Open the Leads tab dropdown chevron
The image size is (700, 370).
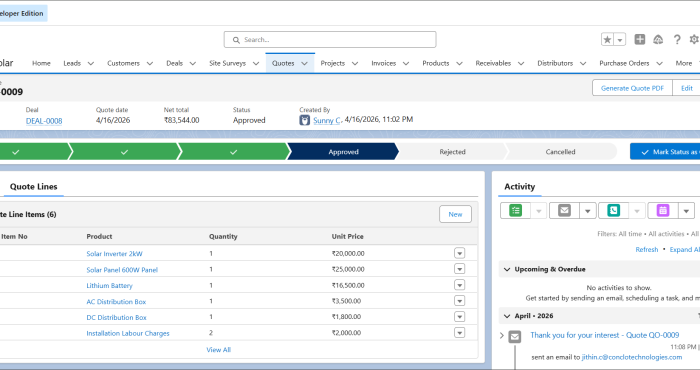91,63
